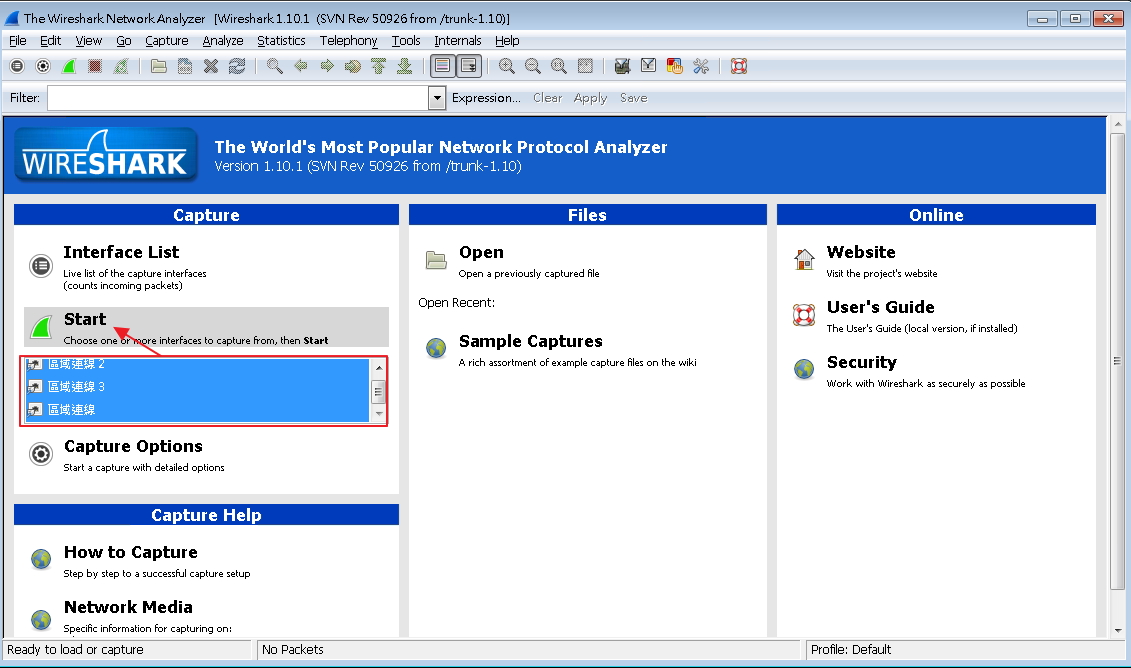This screenshot has height=668, width=1131.
Task: Open the Analyze menu
Action: coord(223,40)
